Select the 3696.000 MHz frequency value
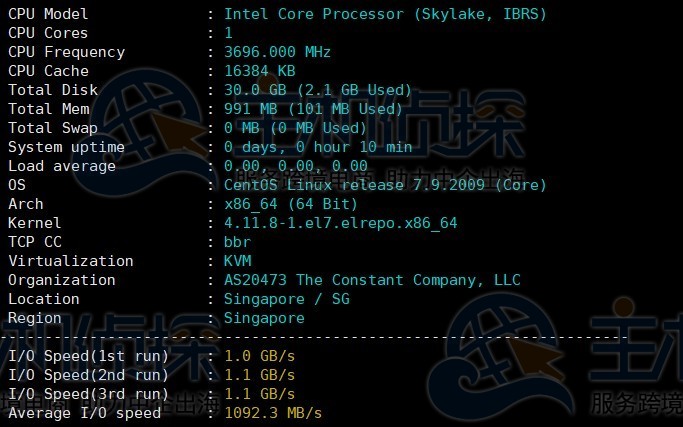This screenshot has width=683, height=427. click(277, 52)
